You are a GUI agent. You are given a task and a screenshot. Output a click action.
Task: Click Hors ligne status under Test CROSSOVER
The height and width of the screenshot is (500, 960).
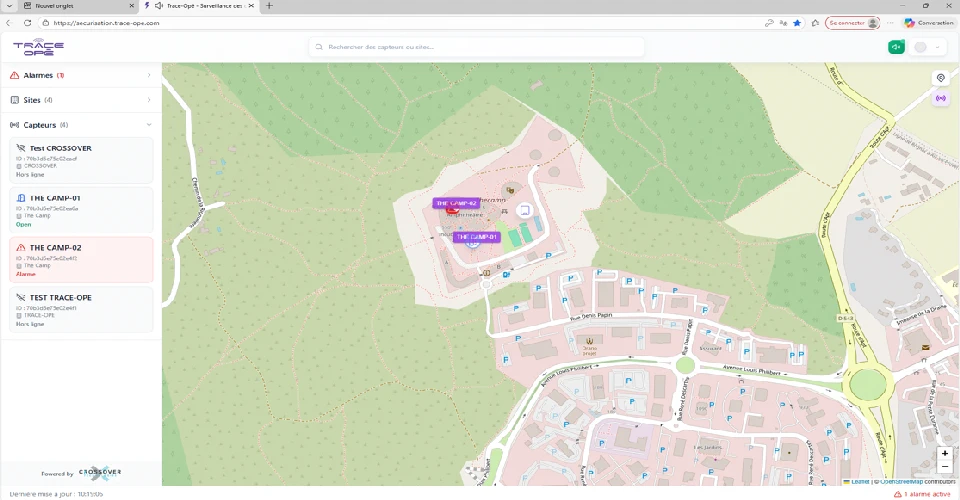point(30,174)
